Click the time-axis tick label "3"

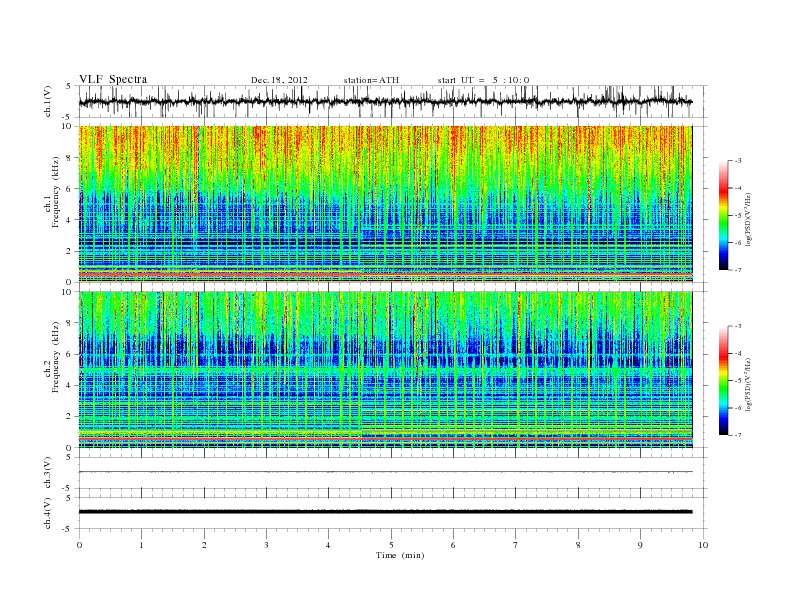(266, 545)
